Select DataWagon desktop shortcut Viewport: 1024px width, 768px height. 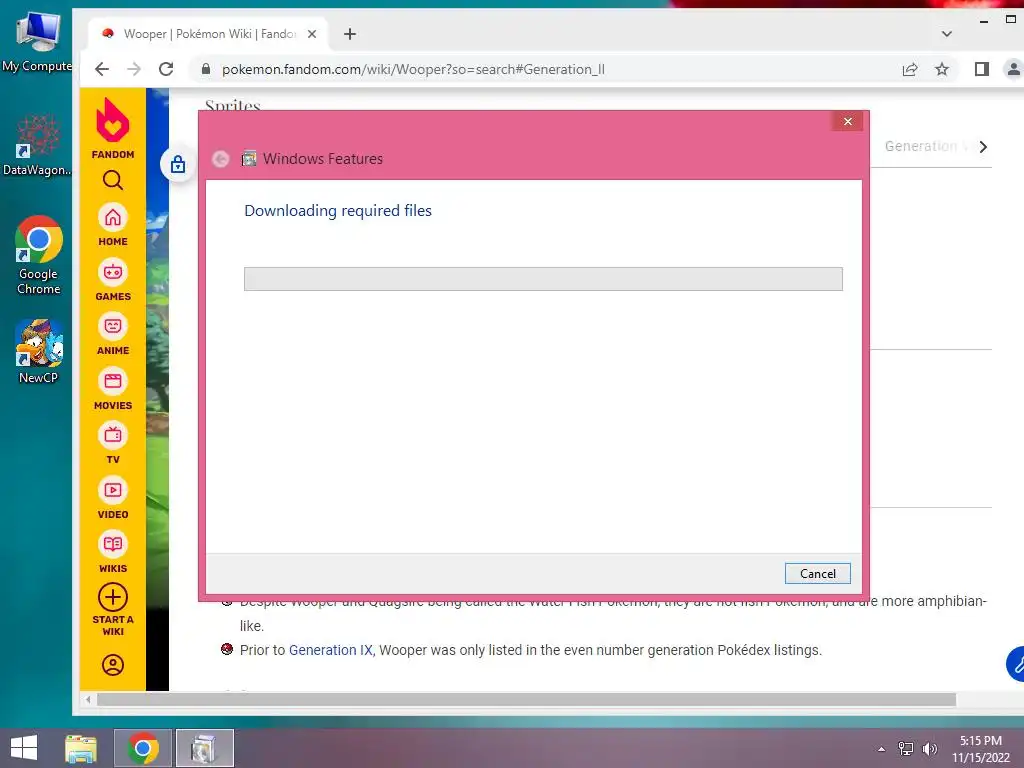click(37, 145)
